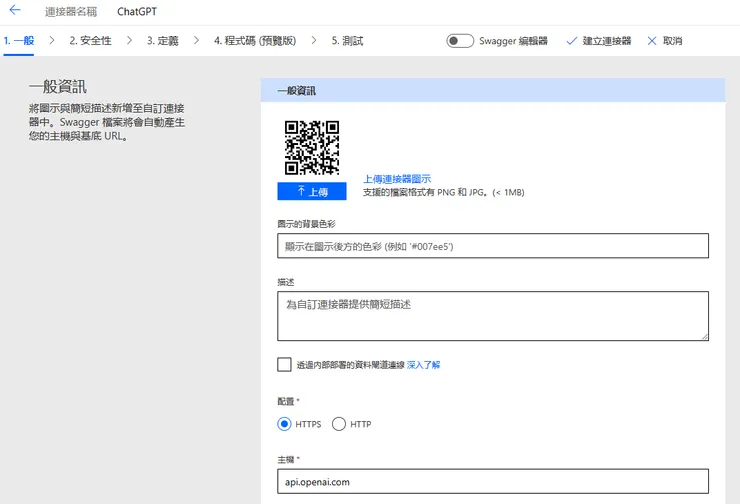Click the chevron after 1. 一般
This screenshot has height=504, width=740.
point(52,41)
